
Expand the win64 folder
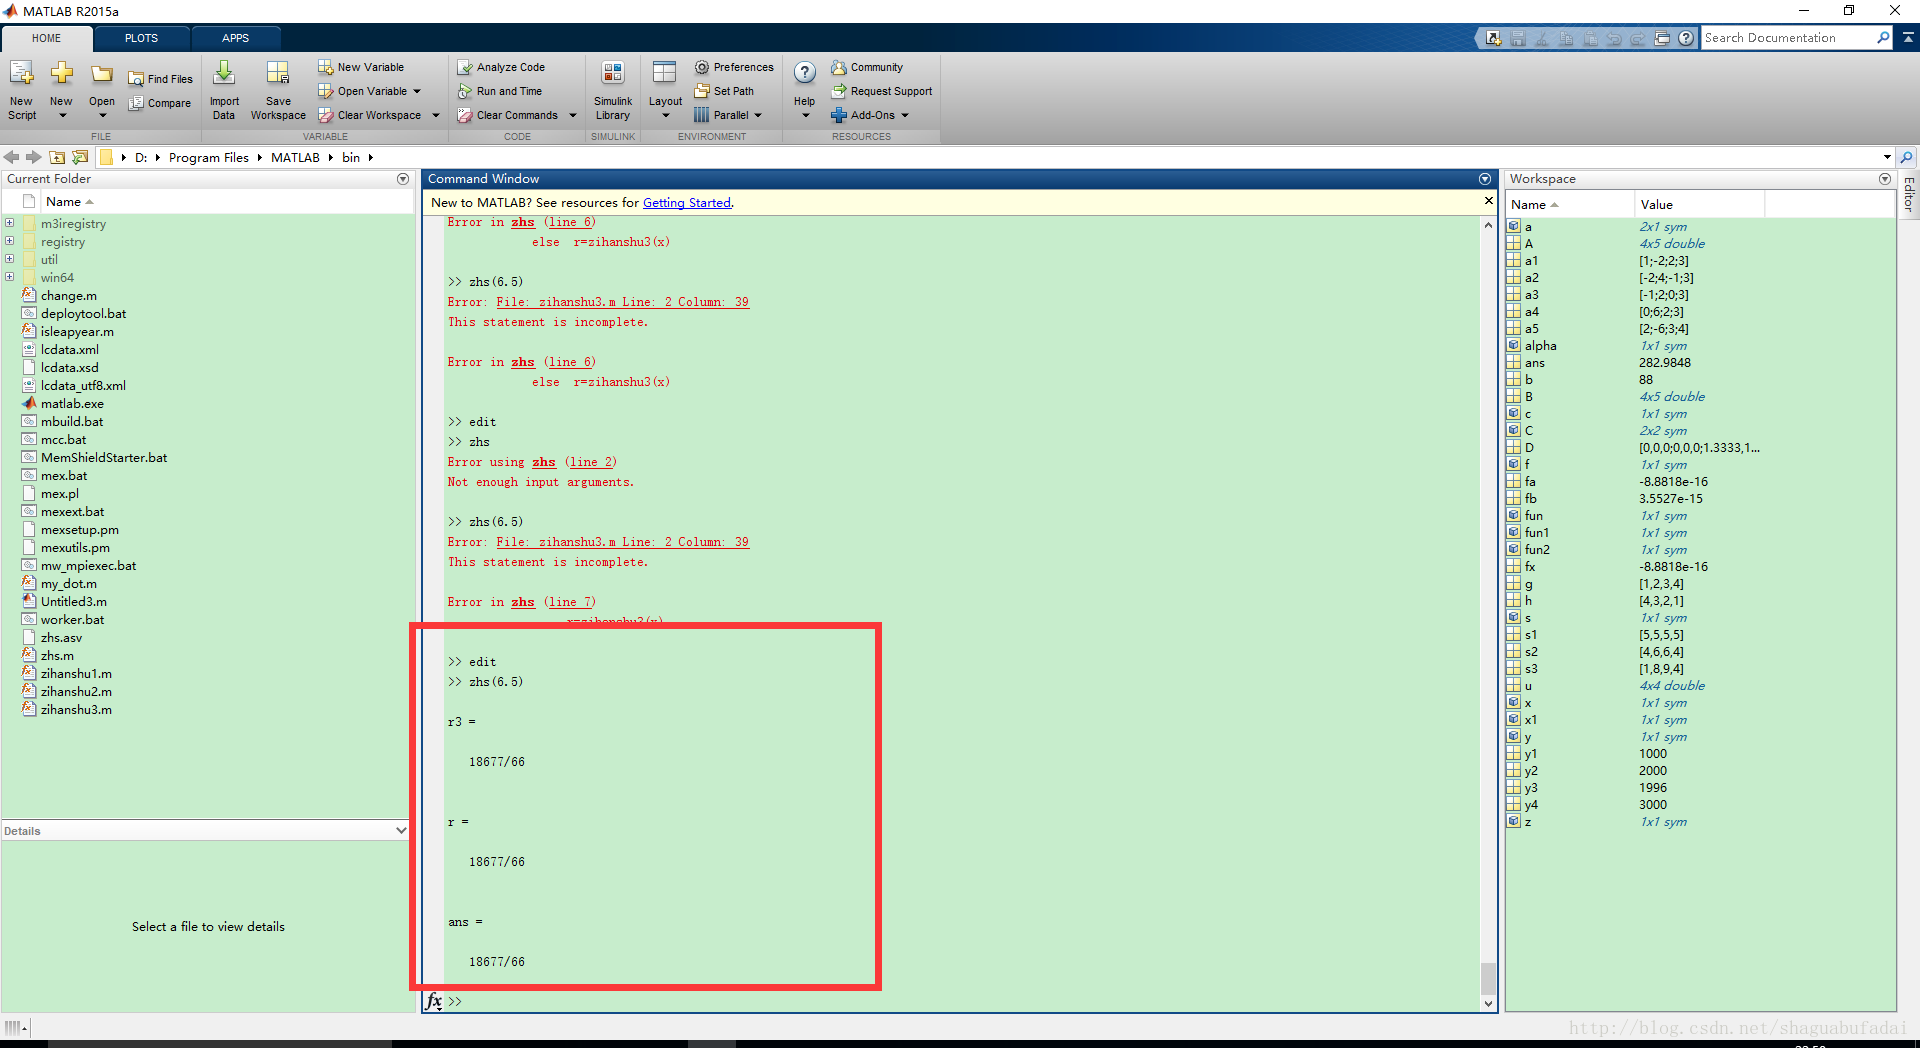point(9,277)
